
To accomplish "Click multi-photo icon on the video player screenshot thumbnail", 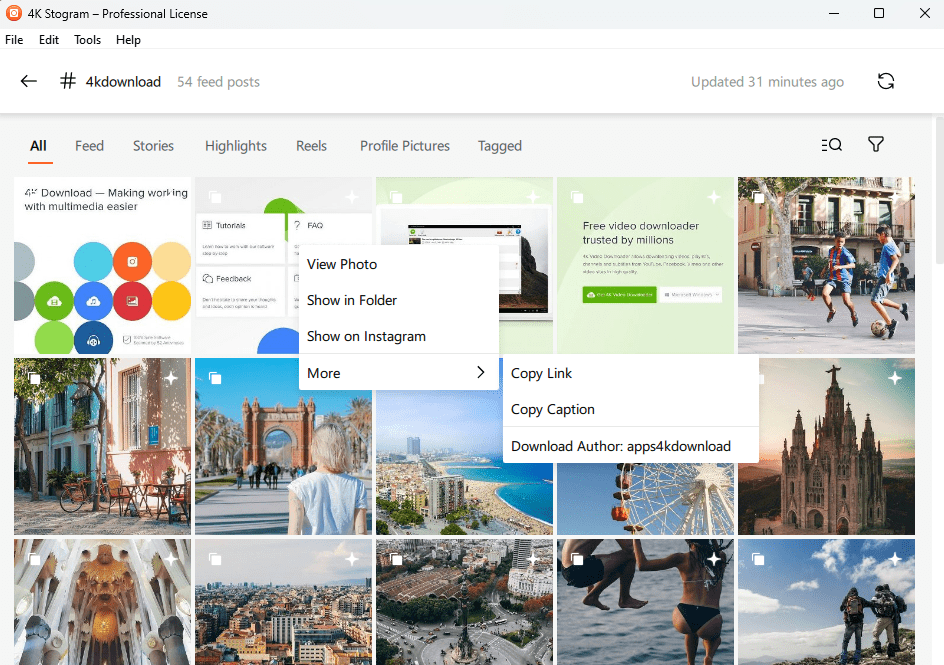I will (396, 197).
